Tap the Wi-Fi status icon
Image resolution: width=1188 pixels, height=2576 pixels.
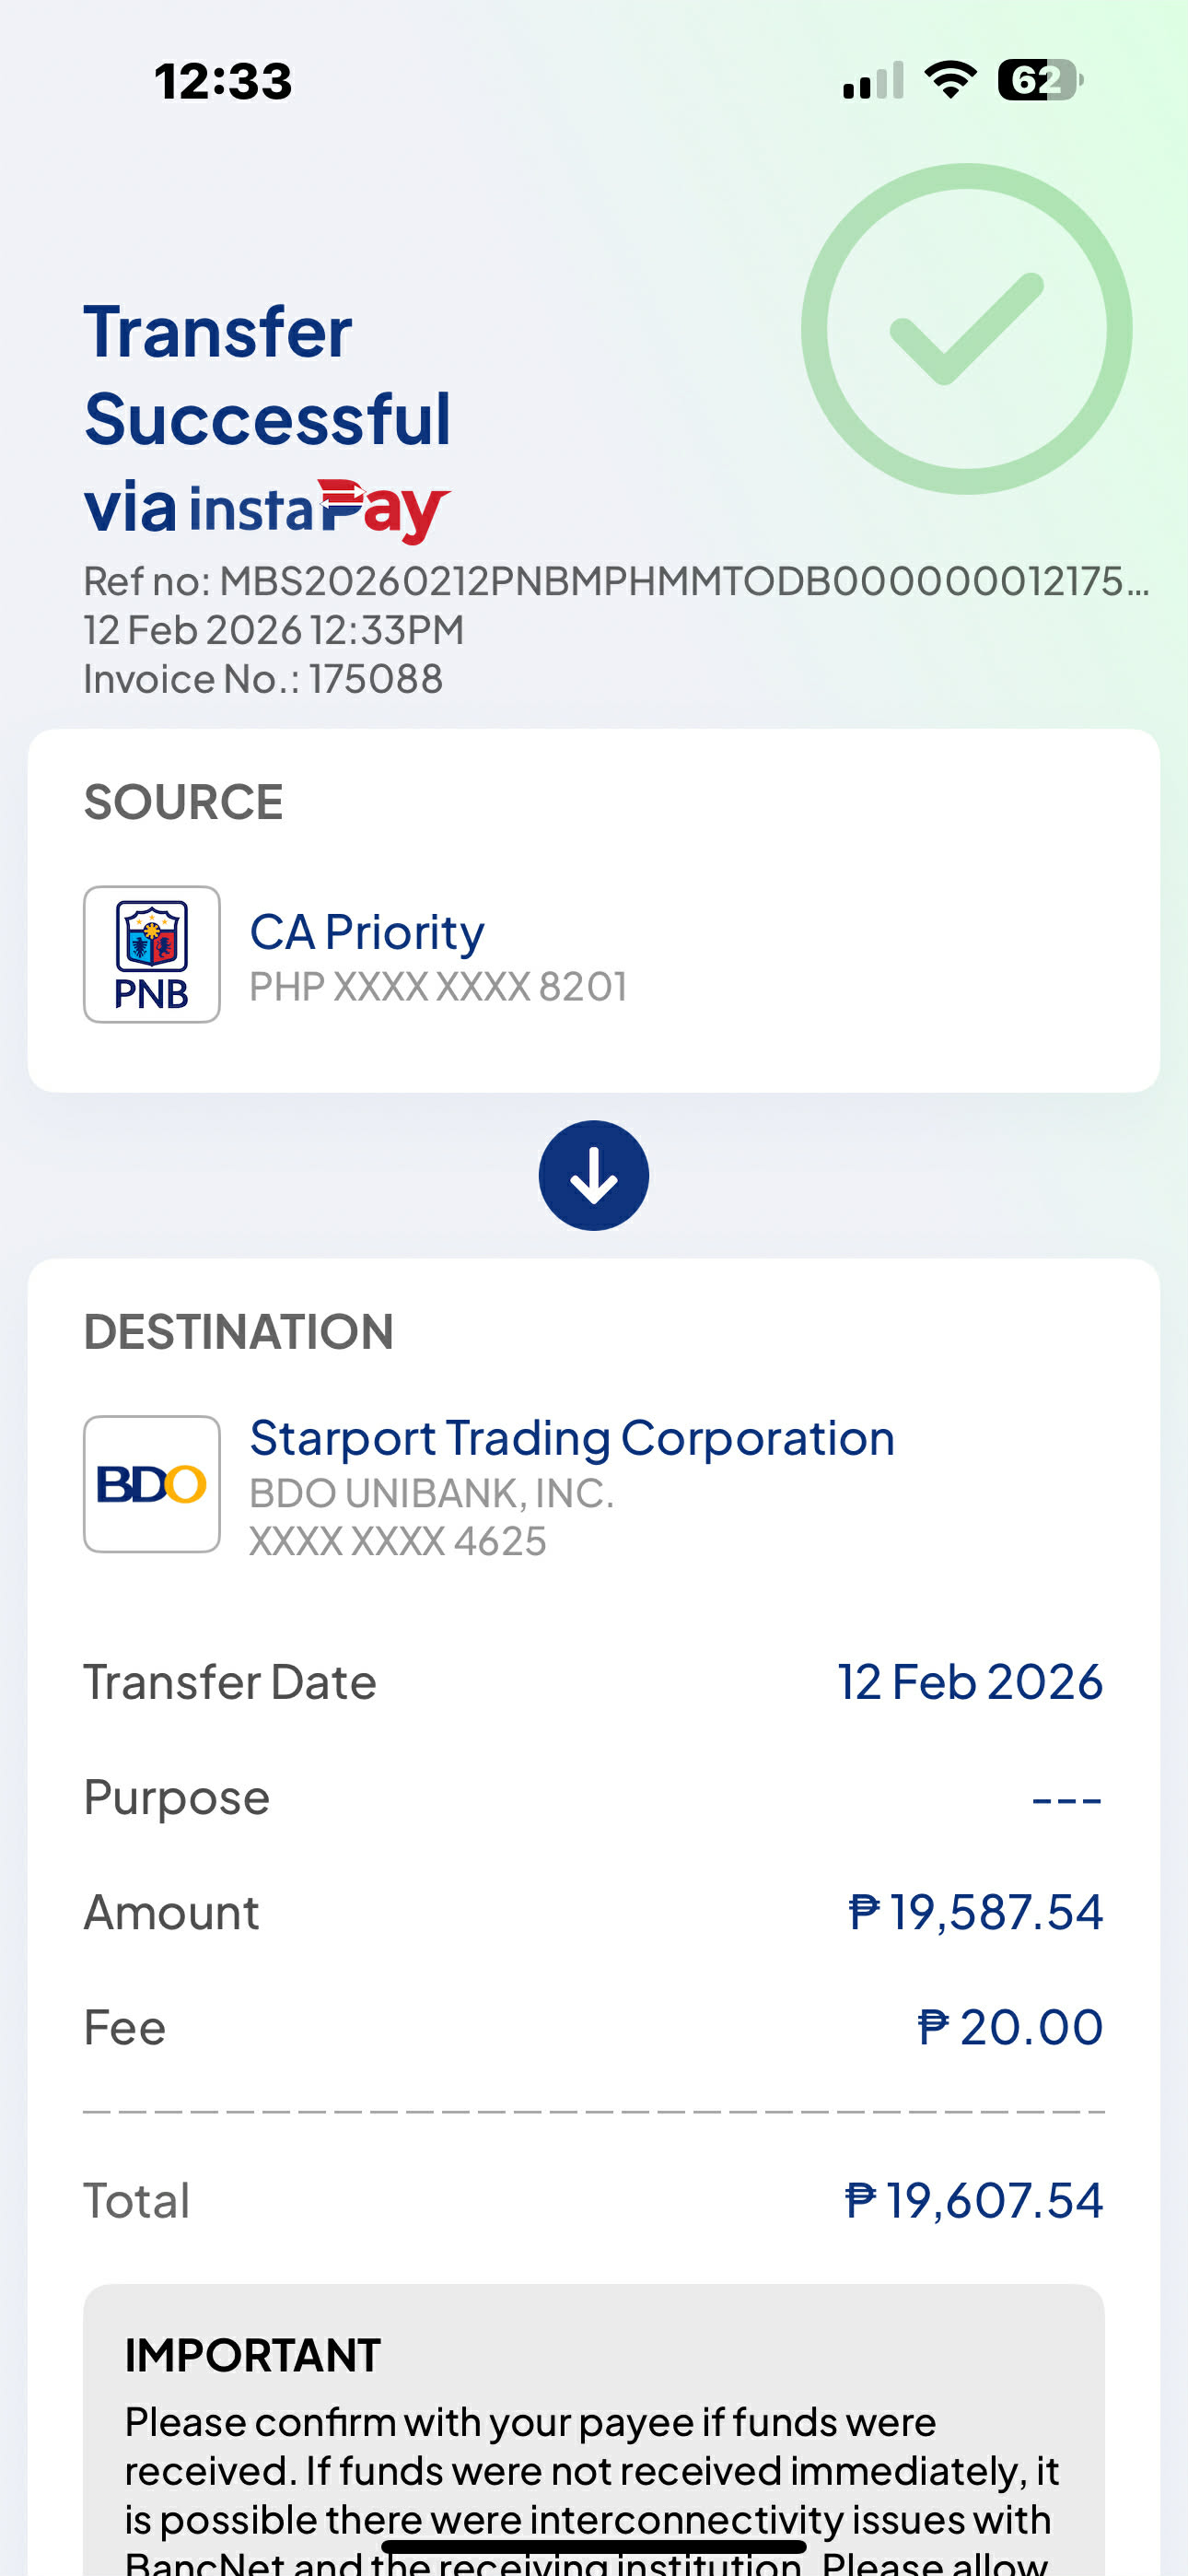[950, 80]
